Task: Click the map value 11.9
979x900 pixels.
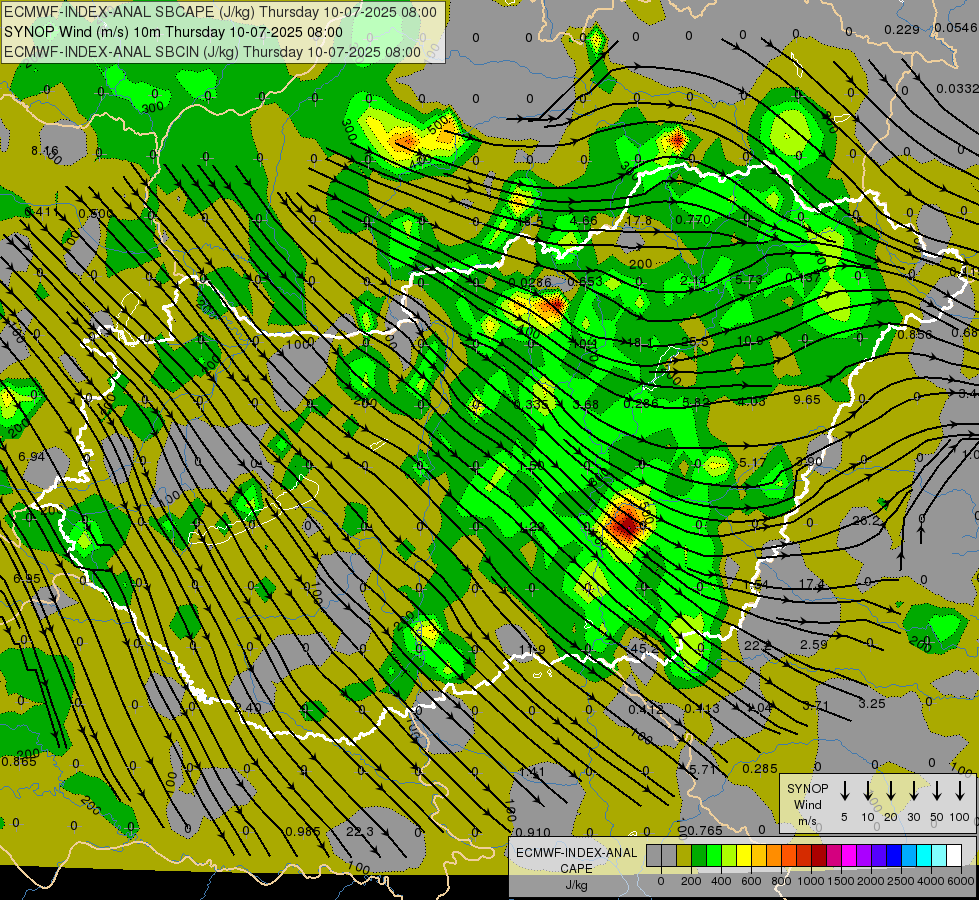Action: click(x=532, y=650)
